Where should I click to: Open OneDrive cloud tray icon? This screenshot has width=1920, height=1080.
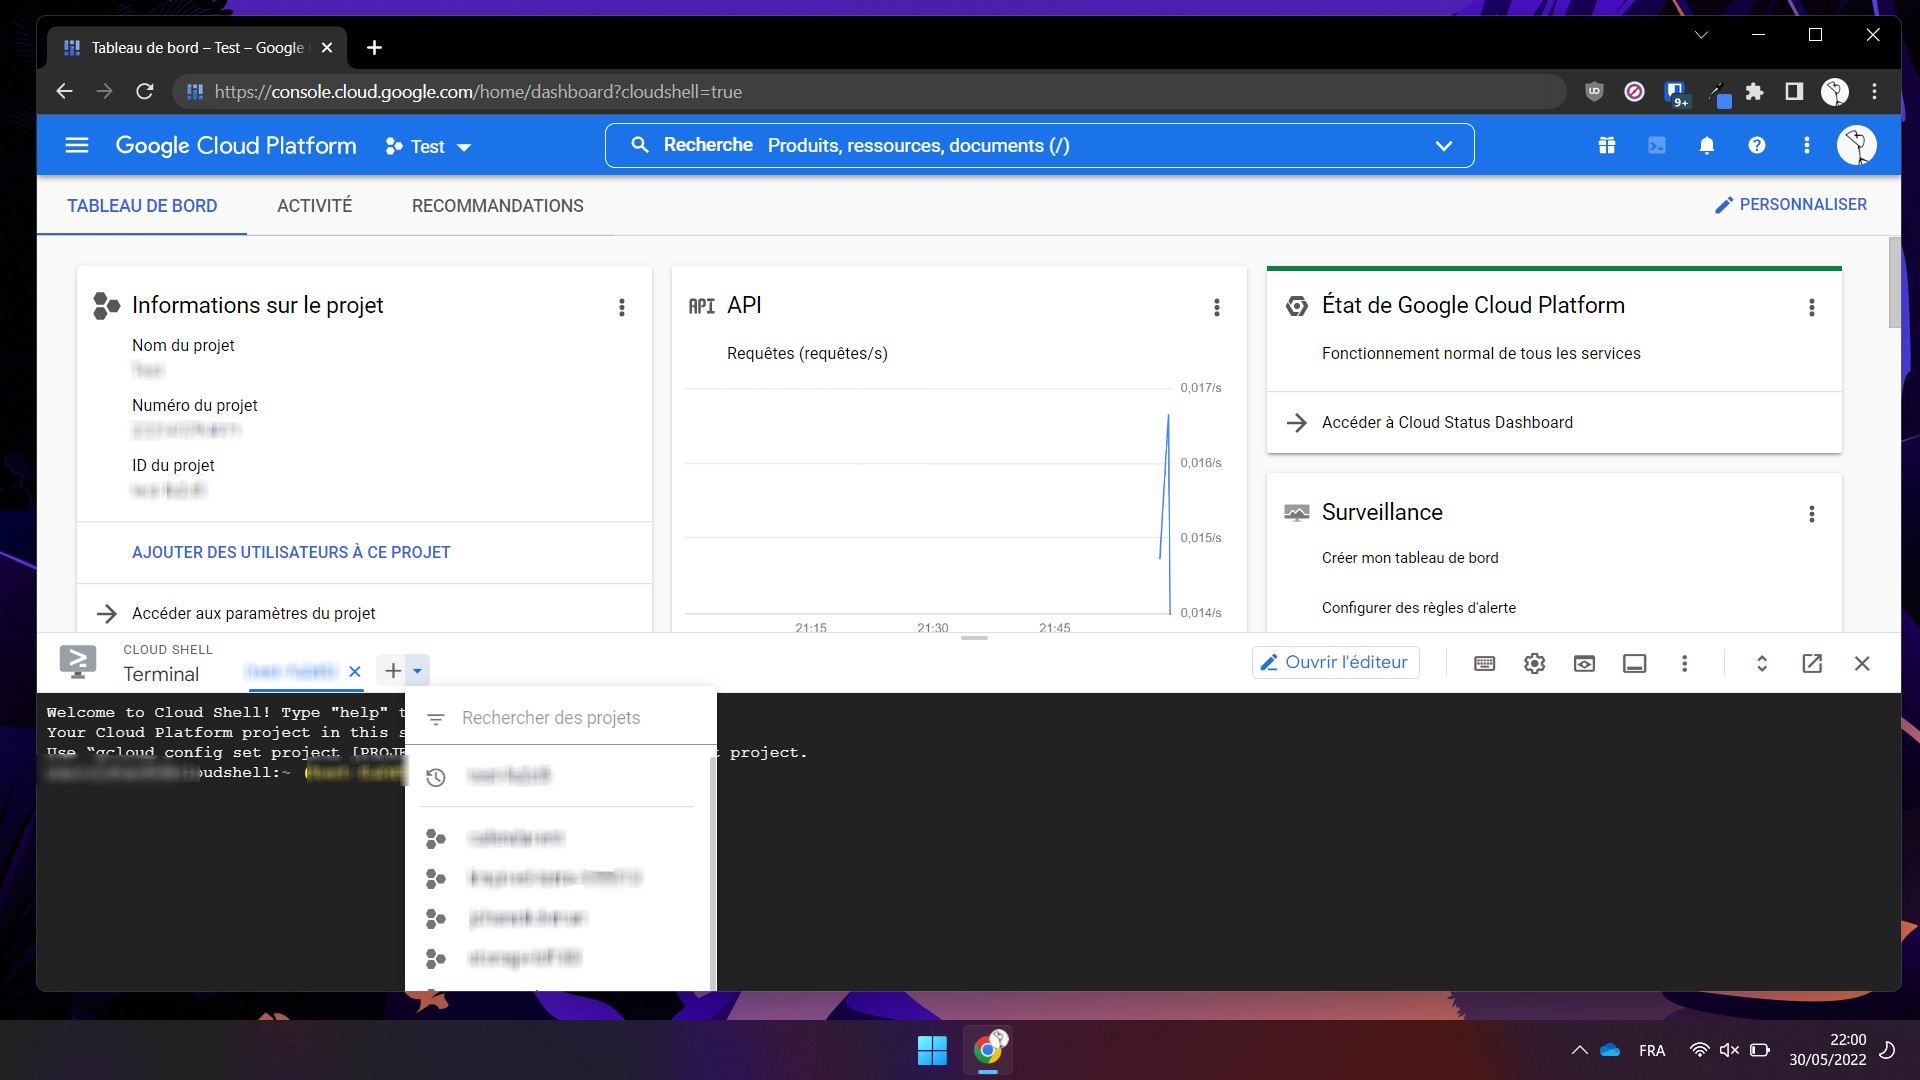pos(1610,1050)
